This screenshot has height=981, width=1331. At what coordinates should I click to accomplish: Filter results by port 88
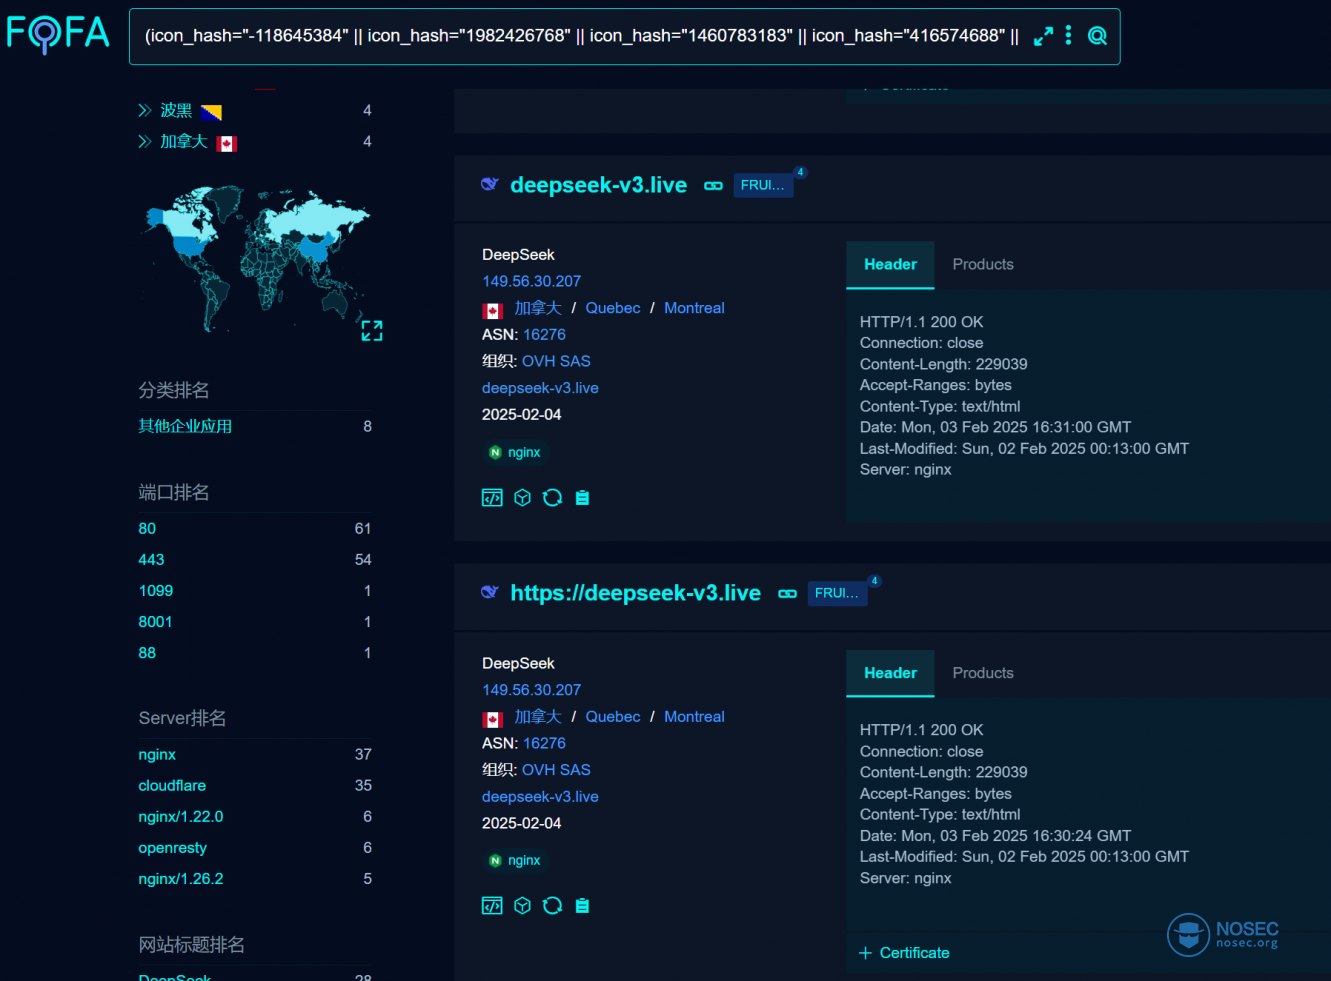click(147, 652)
